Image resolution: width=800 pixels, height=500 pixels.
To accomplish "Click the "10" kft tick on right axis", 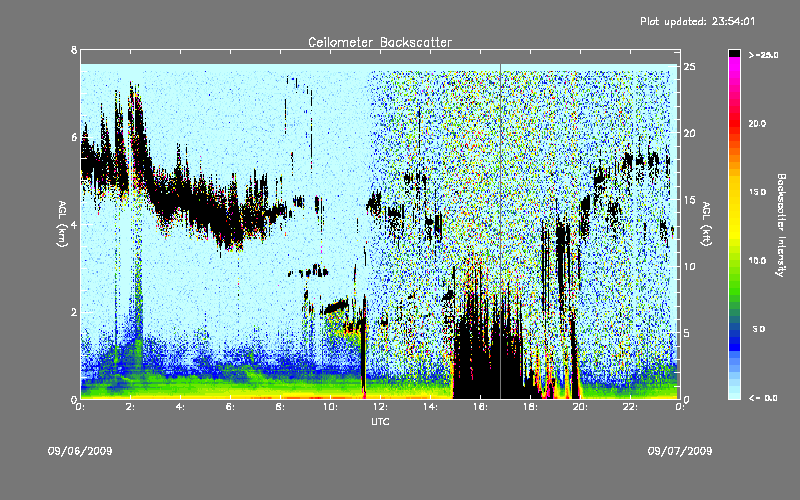I will [x=689, y=266].
